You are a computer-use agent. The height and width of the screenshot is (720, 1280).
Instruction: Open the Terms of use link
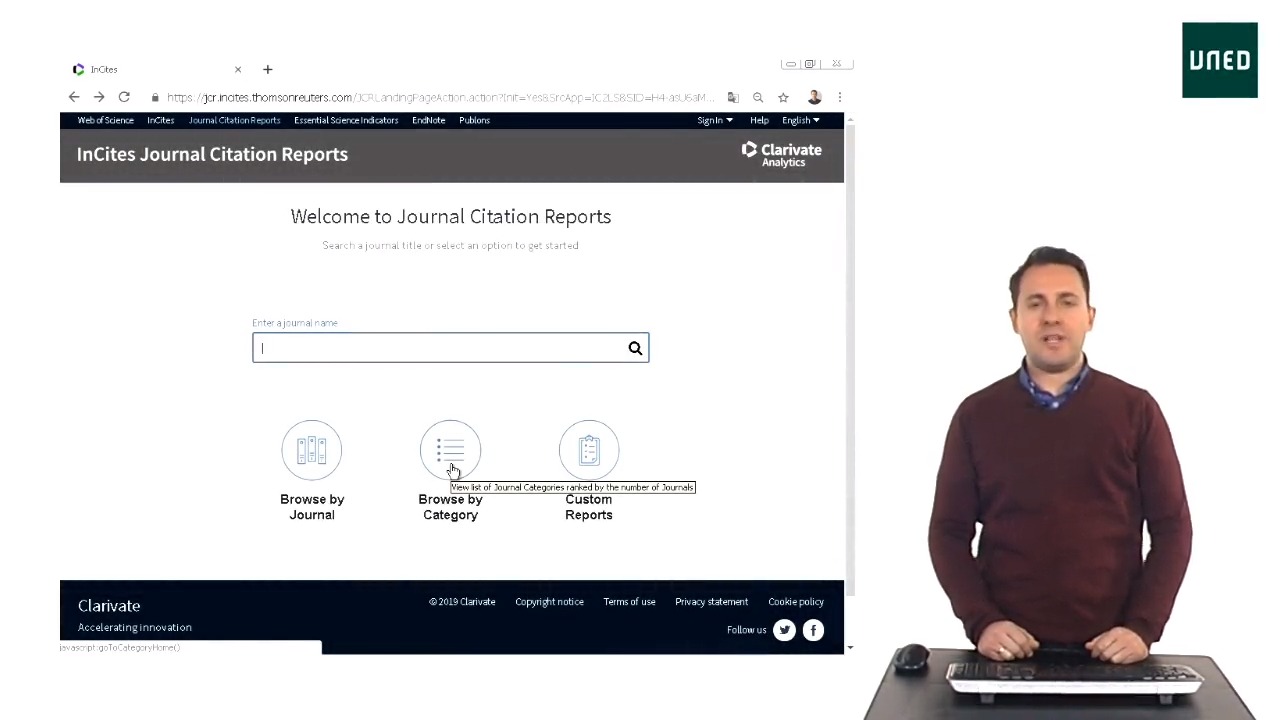pos(629,602)
